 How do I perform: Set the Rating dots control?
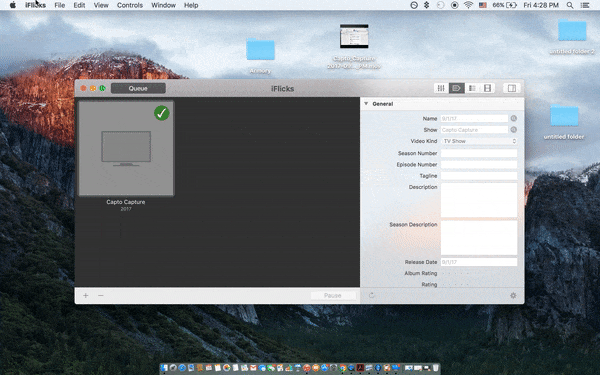pos(455,284)
